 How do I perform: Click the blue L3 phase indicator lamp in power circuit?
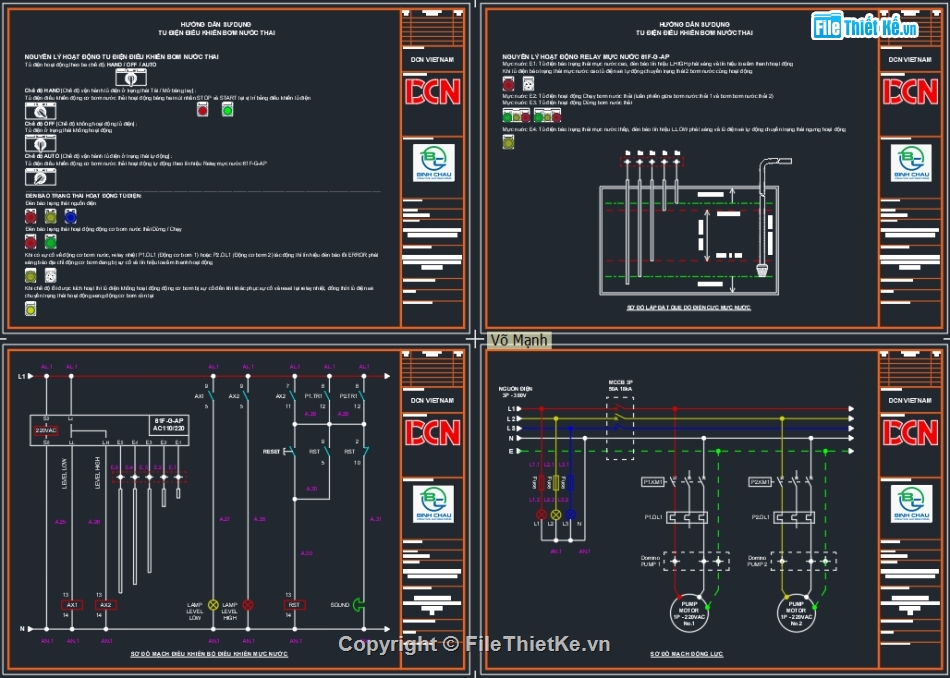[x=570, y=514]
